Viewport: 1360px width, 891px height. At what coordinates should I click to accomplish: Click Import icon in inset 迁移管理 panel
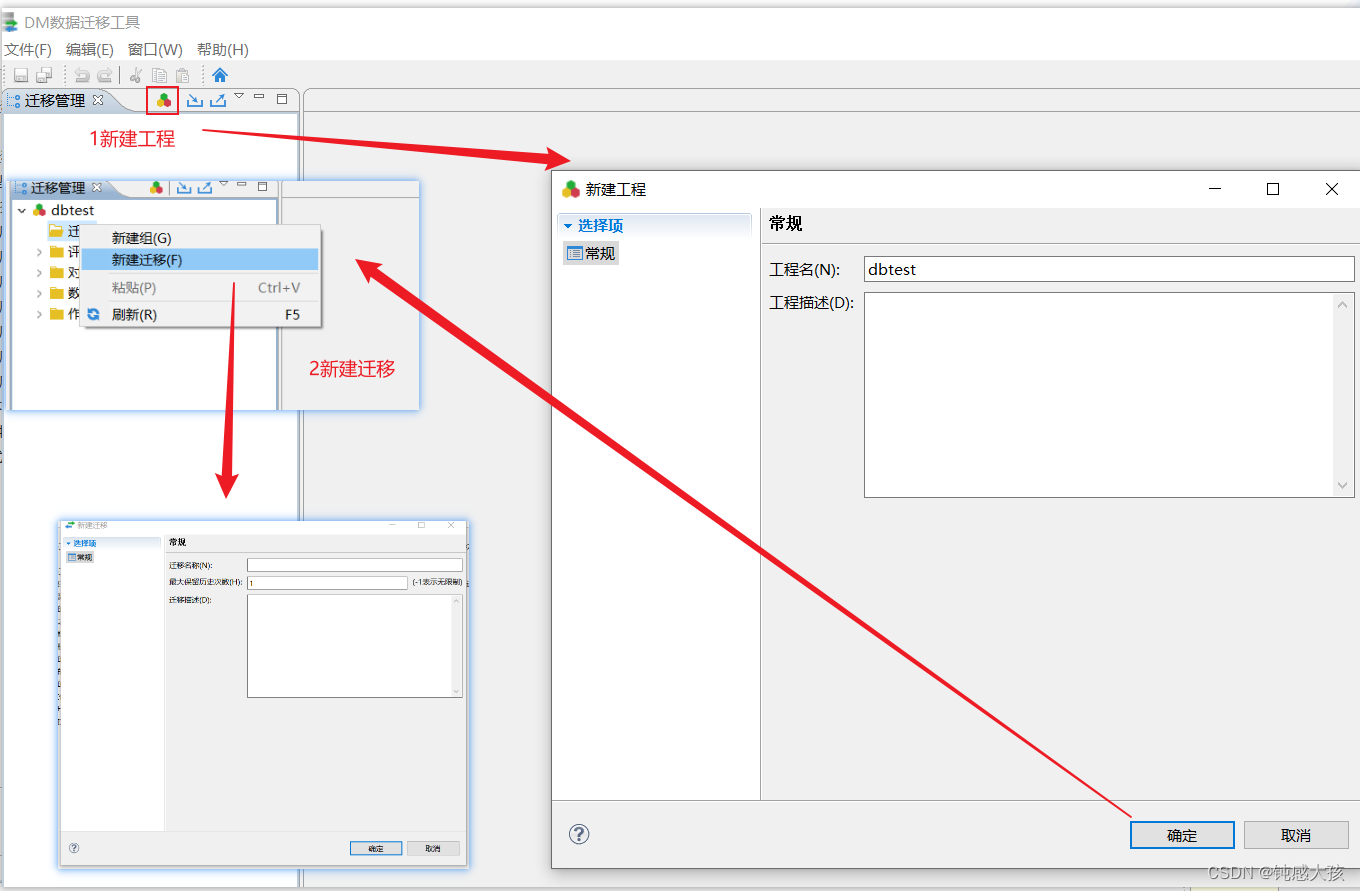point(184,187)
